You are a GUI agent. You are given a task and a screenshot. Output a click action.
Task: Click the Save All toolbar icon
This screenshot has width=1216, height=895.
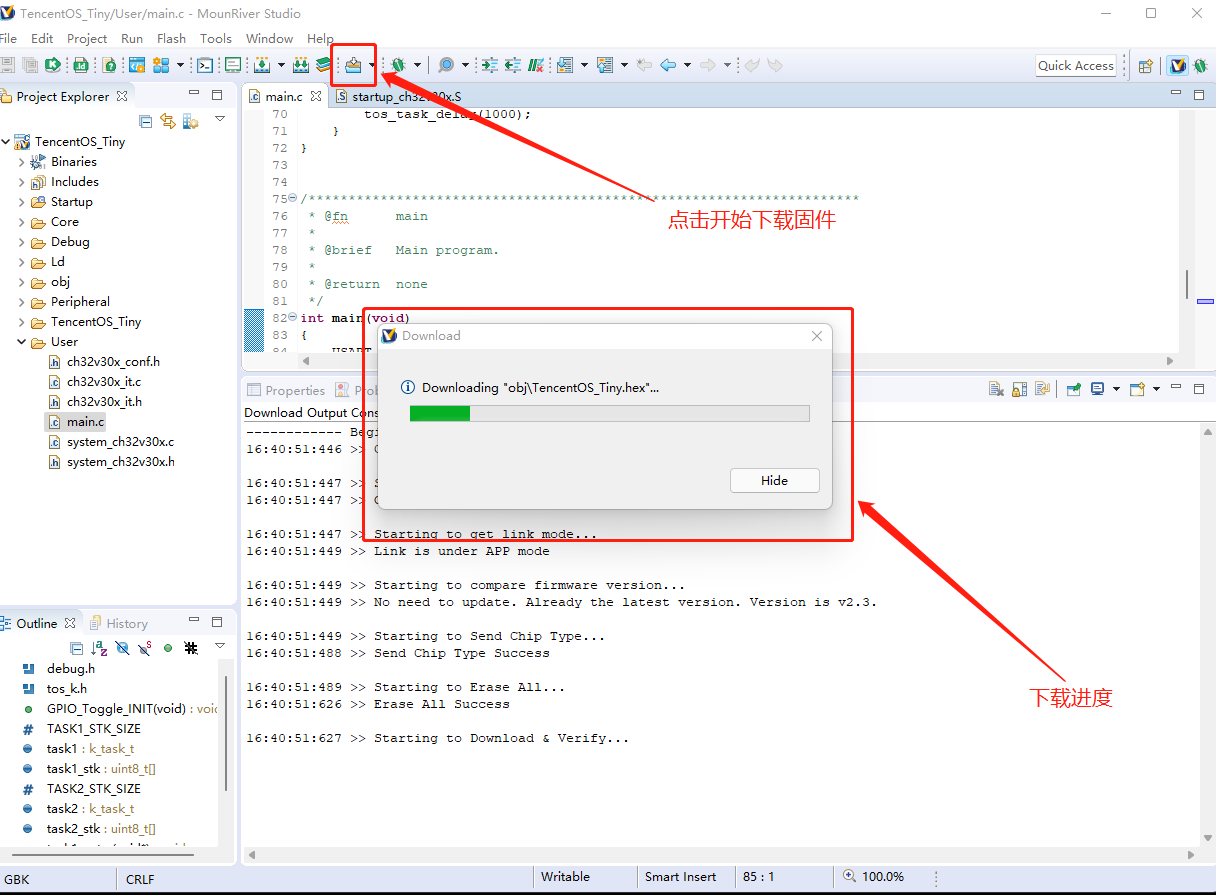(x=30, y=65)
